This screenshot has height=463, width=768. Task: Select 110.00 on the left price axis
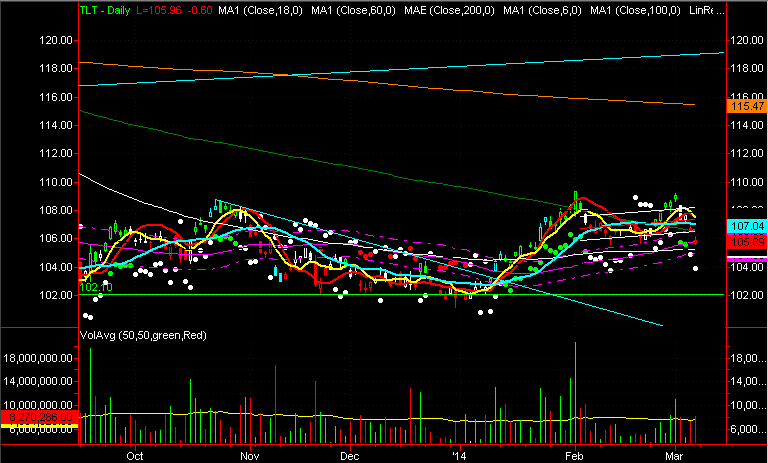(56, 182)
